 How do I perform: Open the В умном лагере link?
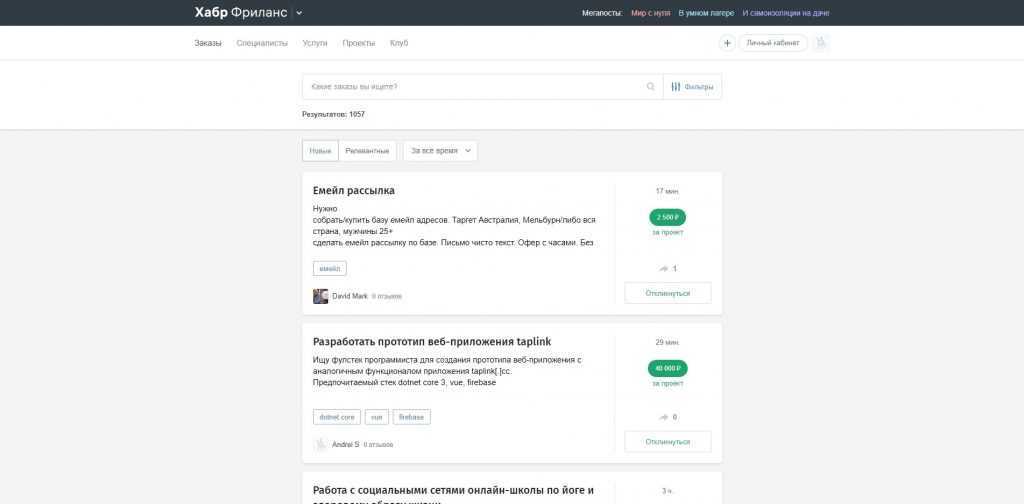706,13
